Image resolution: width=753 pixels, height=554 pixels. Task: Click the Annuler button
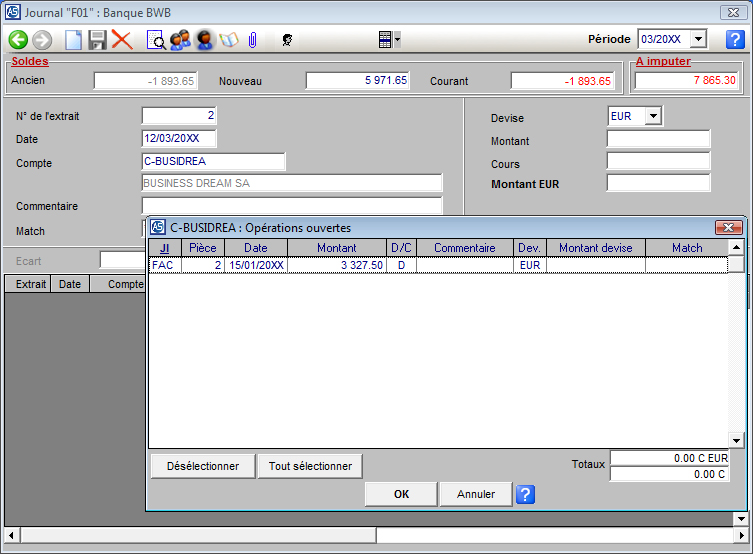tap(476, 494)
